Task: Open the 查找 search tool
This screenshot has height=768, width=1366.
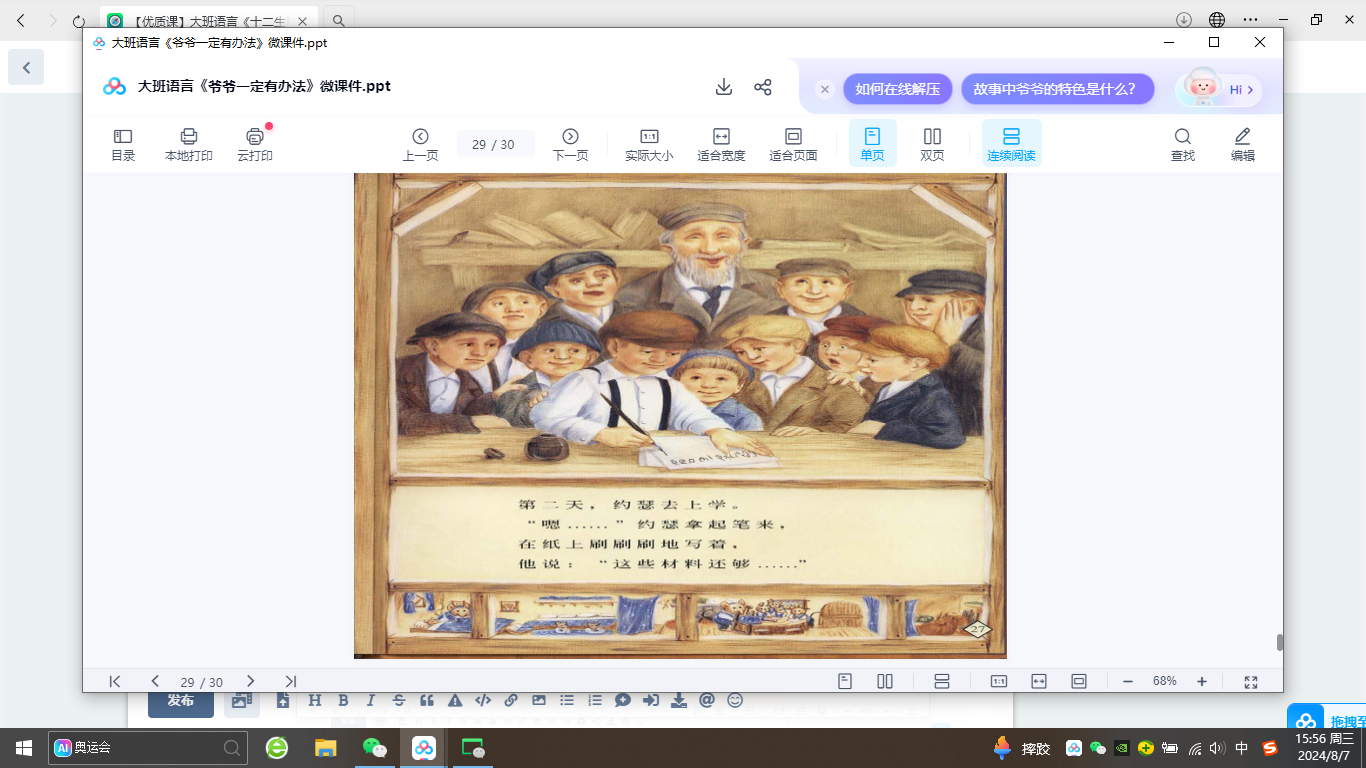Action: 1183,144
